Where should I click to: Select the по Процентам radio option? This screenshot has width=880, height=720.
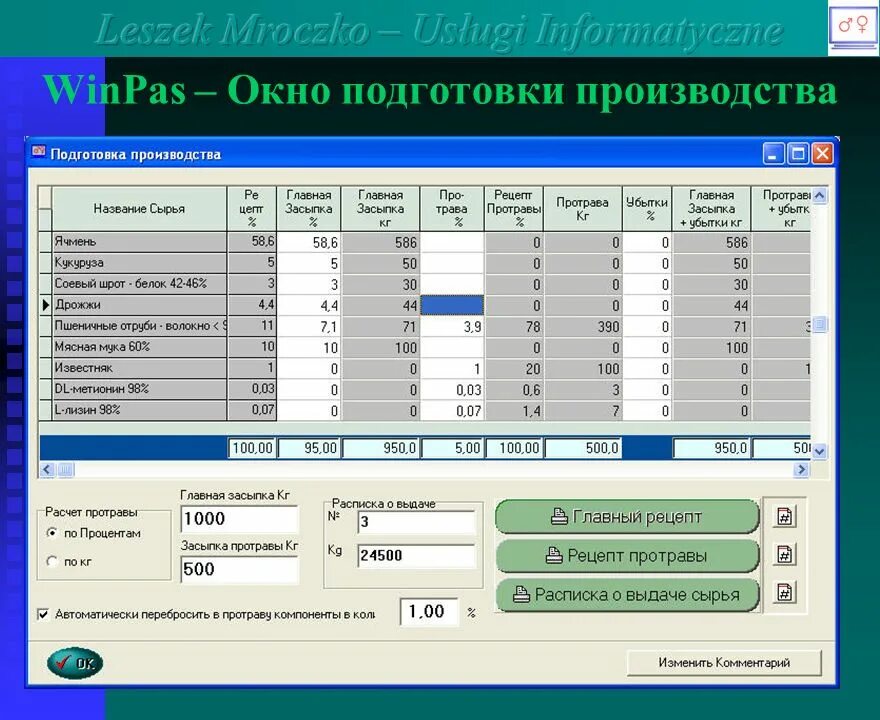[x=52, y=533]
